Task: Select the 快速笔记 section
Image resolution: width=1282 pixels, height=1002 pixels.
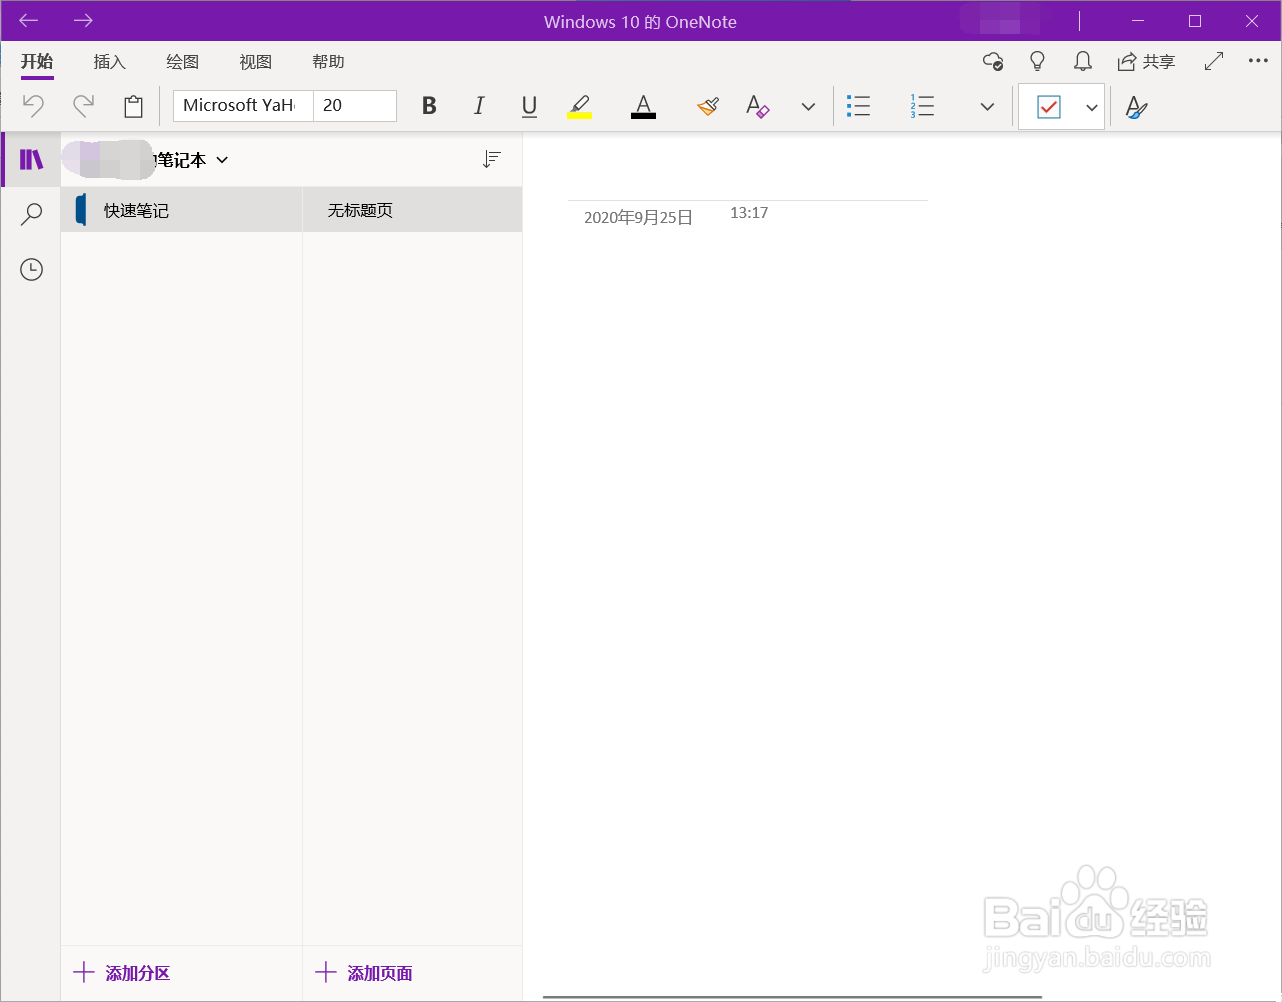Action: point(182,210)
